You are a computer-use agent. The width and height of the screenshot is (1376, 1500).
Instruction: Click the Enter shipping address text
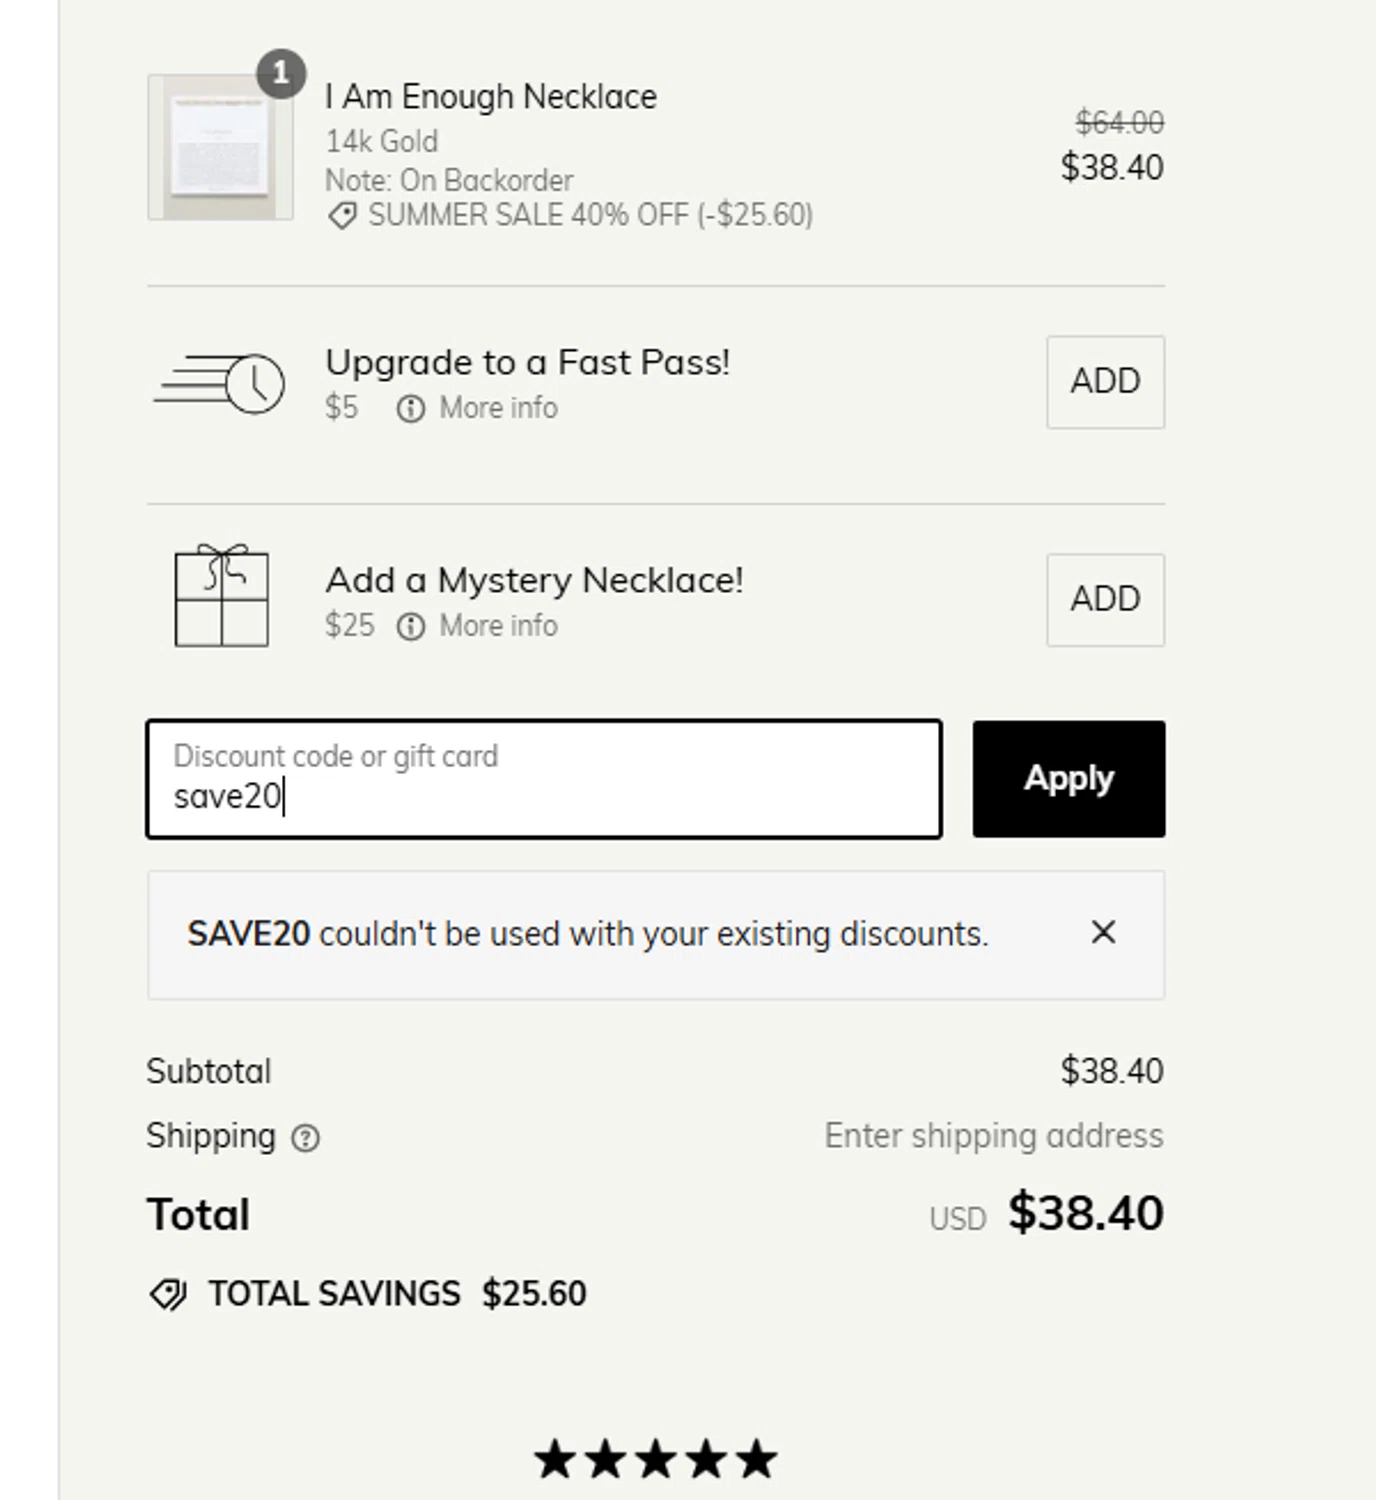click(x=993, y=1136)
